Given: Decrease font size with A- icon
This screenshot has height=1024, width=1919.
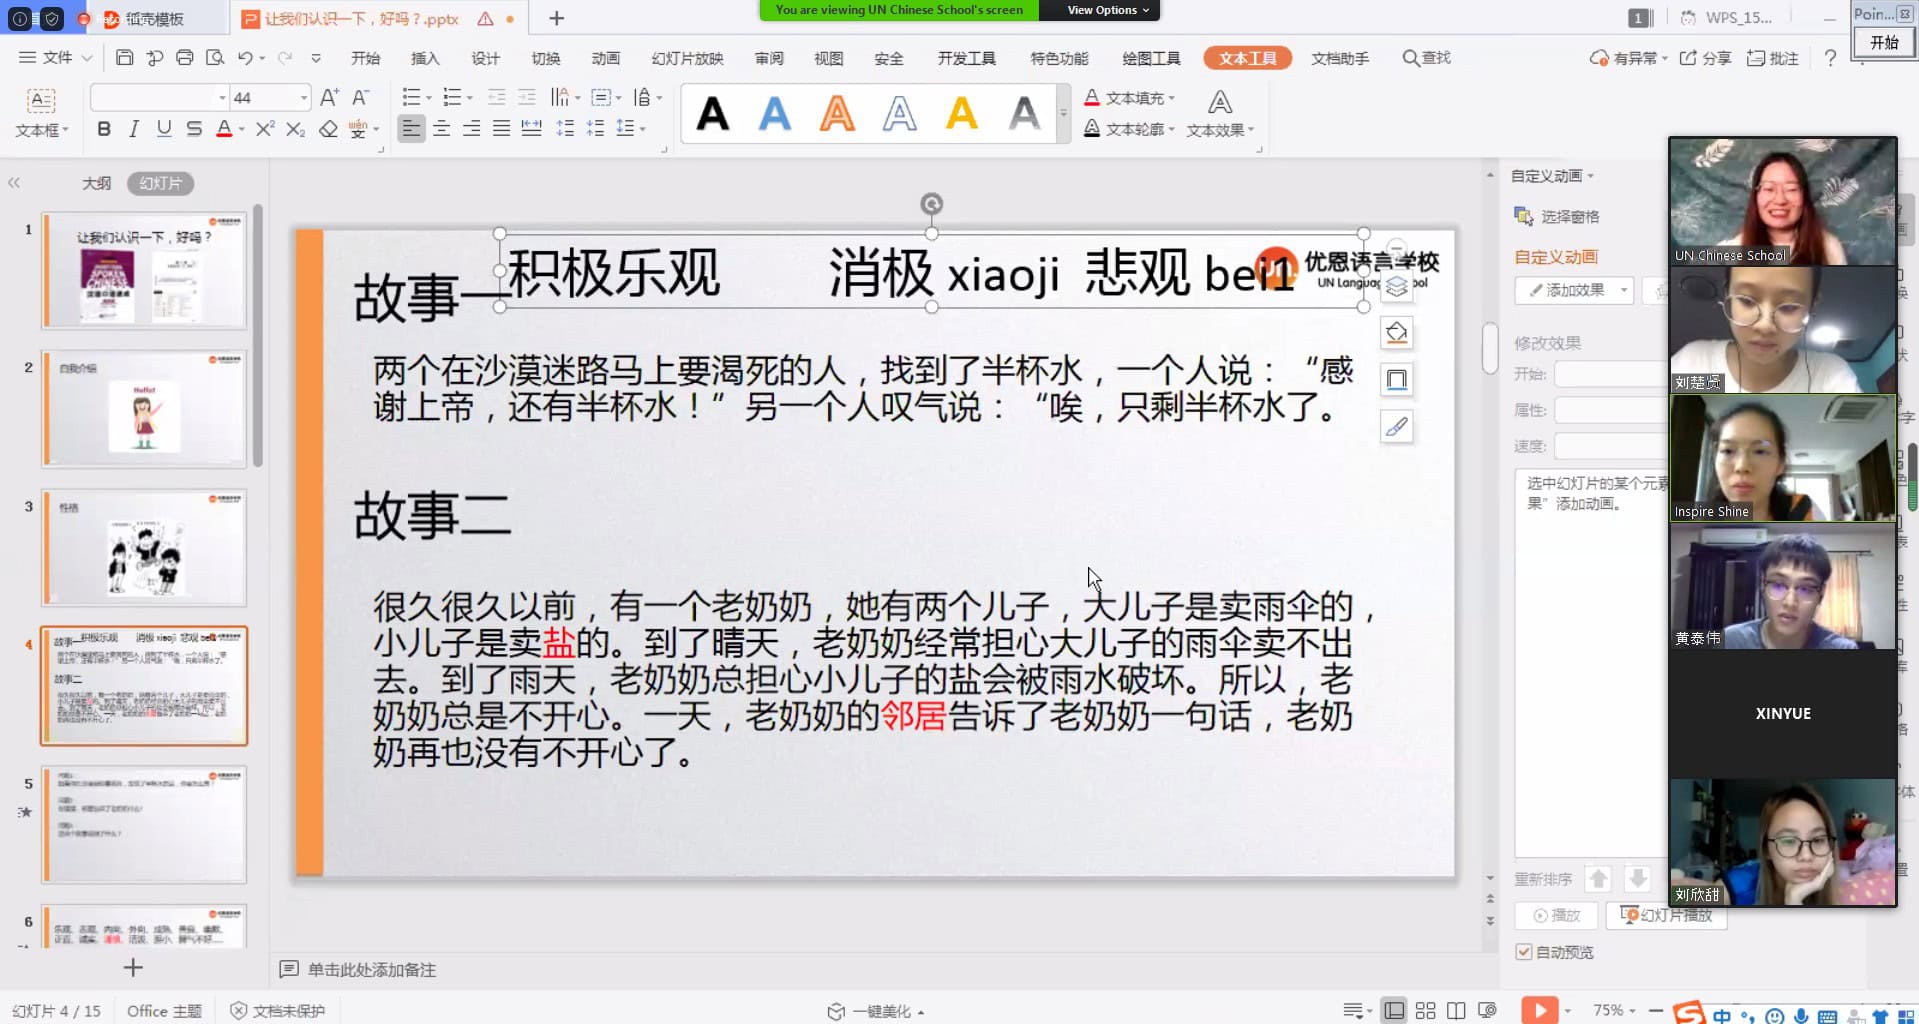Looking at the screenshot, I should point(361,97).
